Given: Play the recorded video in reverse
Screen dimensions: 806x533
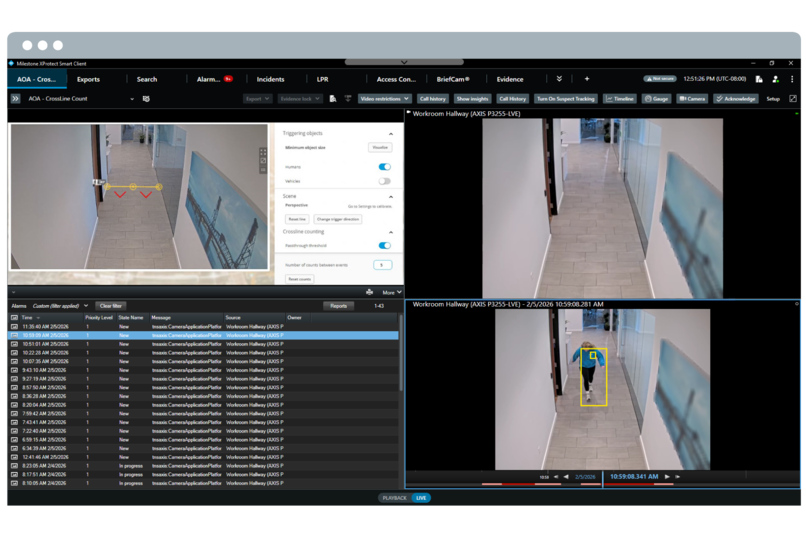Looking at the screenshot, I should point(566,477).
